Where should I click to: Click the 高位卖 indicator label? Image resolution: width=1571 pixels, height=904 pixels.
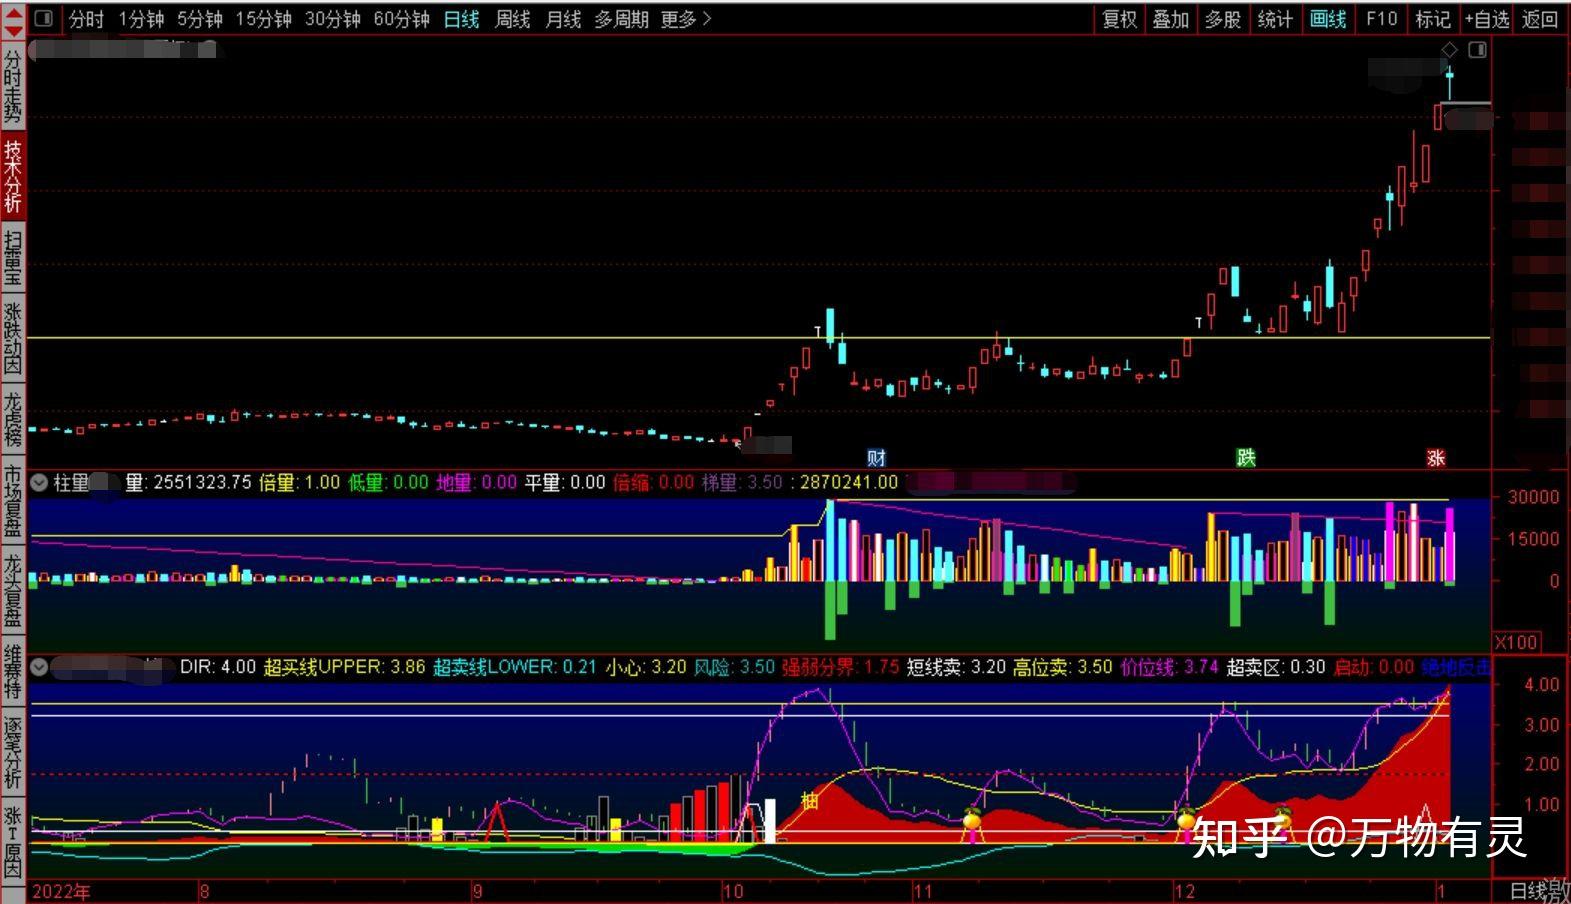1063,667
